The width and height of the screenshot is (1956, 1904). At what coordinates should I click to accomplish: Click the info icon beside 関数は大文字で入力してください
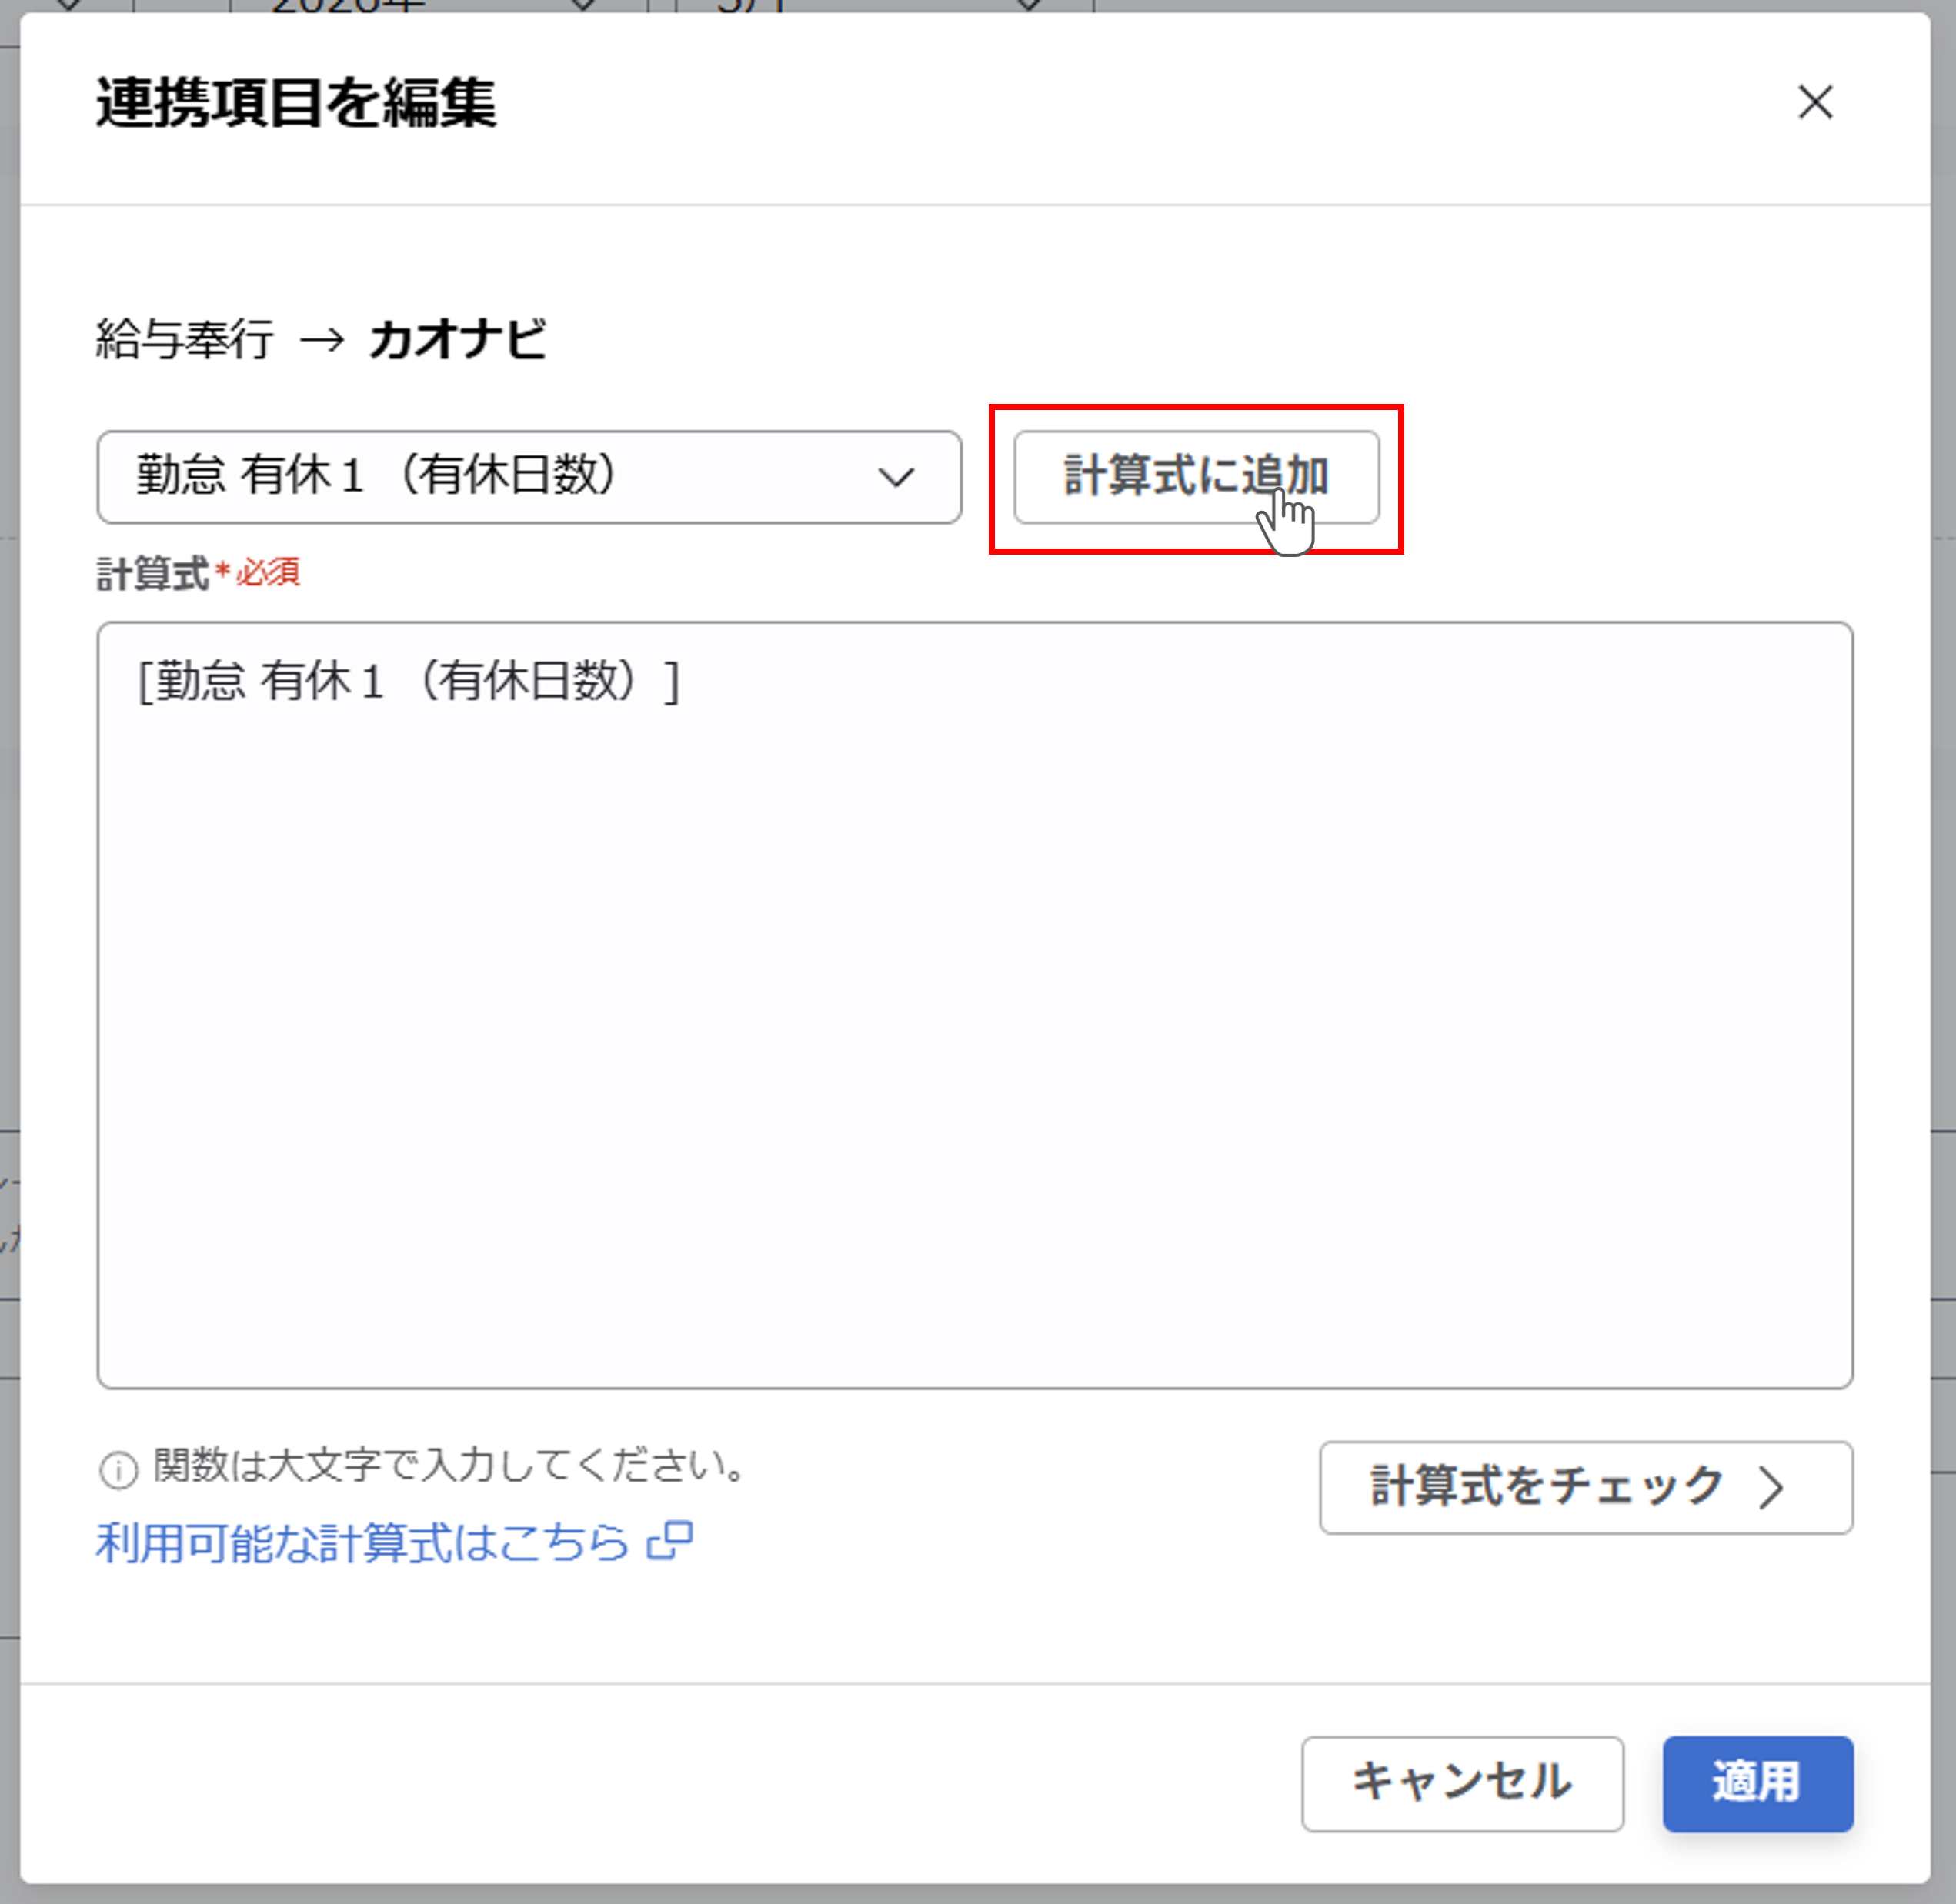(x=119, y=1470)
